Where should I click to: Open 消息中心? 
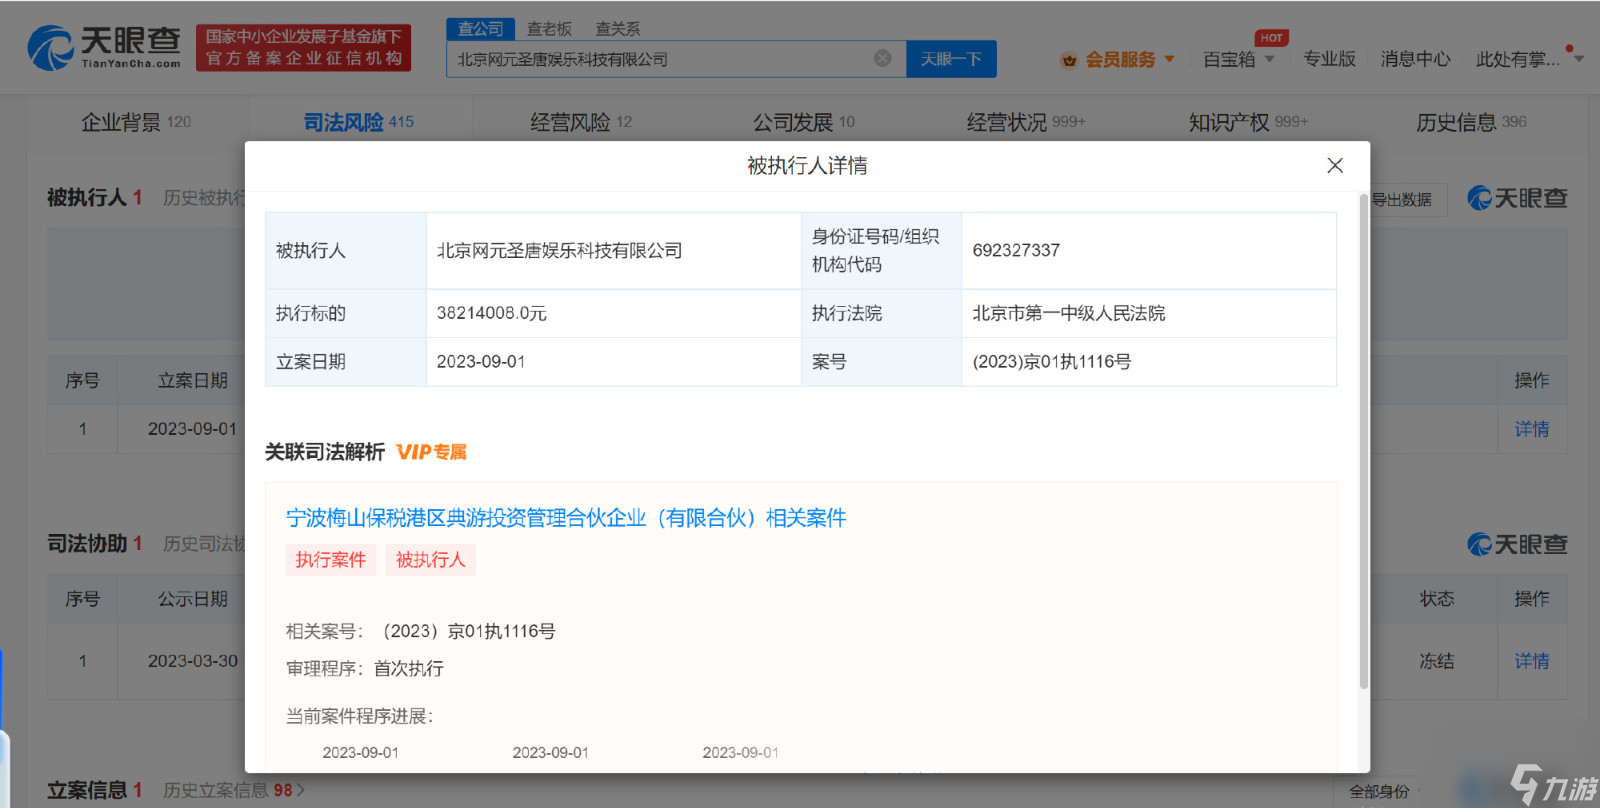tap(1415, 59)
